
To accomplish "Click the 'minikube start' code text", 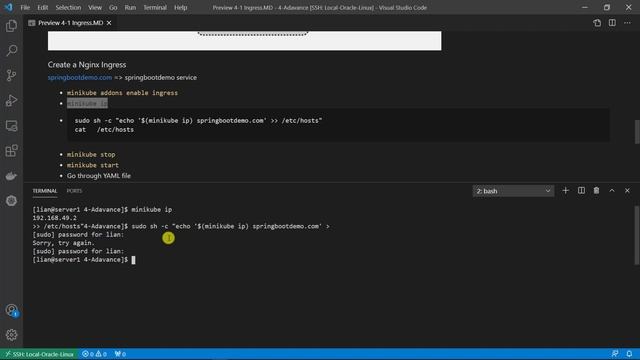I will click(x=93, y=165).
